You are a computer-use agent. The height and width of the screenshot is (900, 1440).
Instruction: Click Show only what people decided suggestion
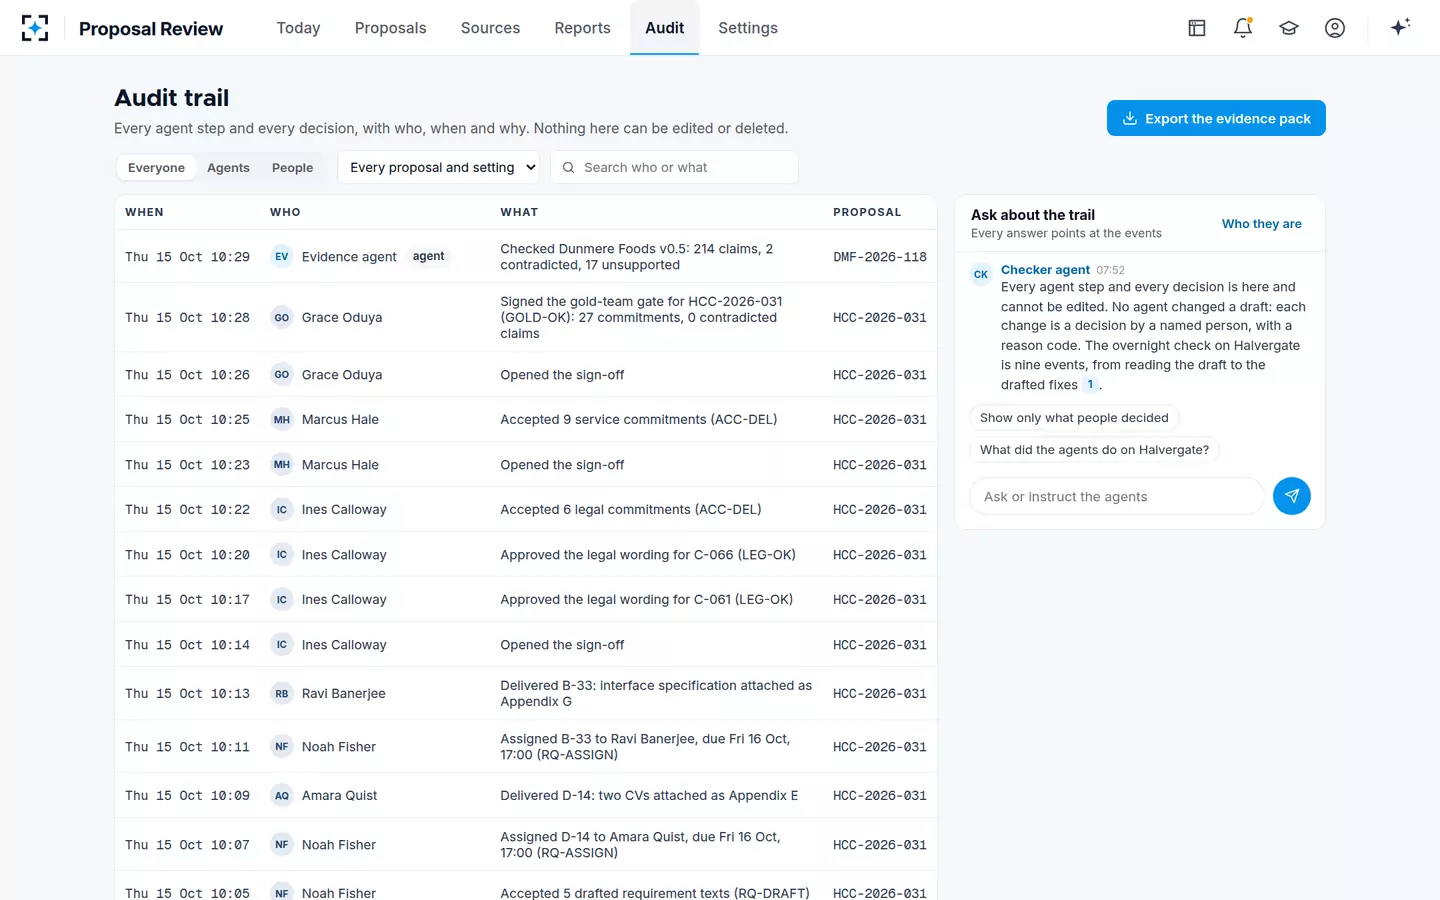[1074, 418]
